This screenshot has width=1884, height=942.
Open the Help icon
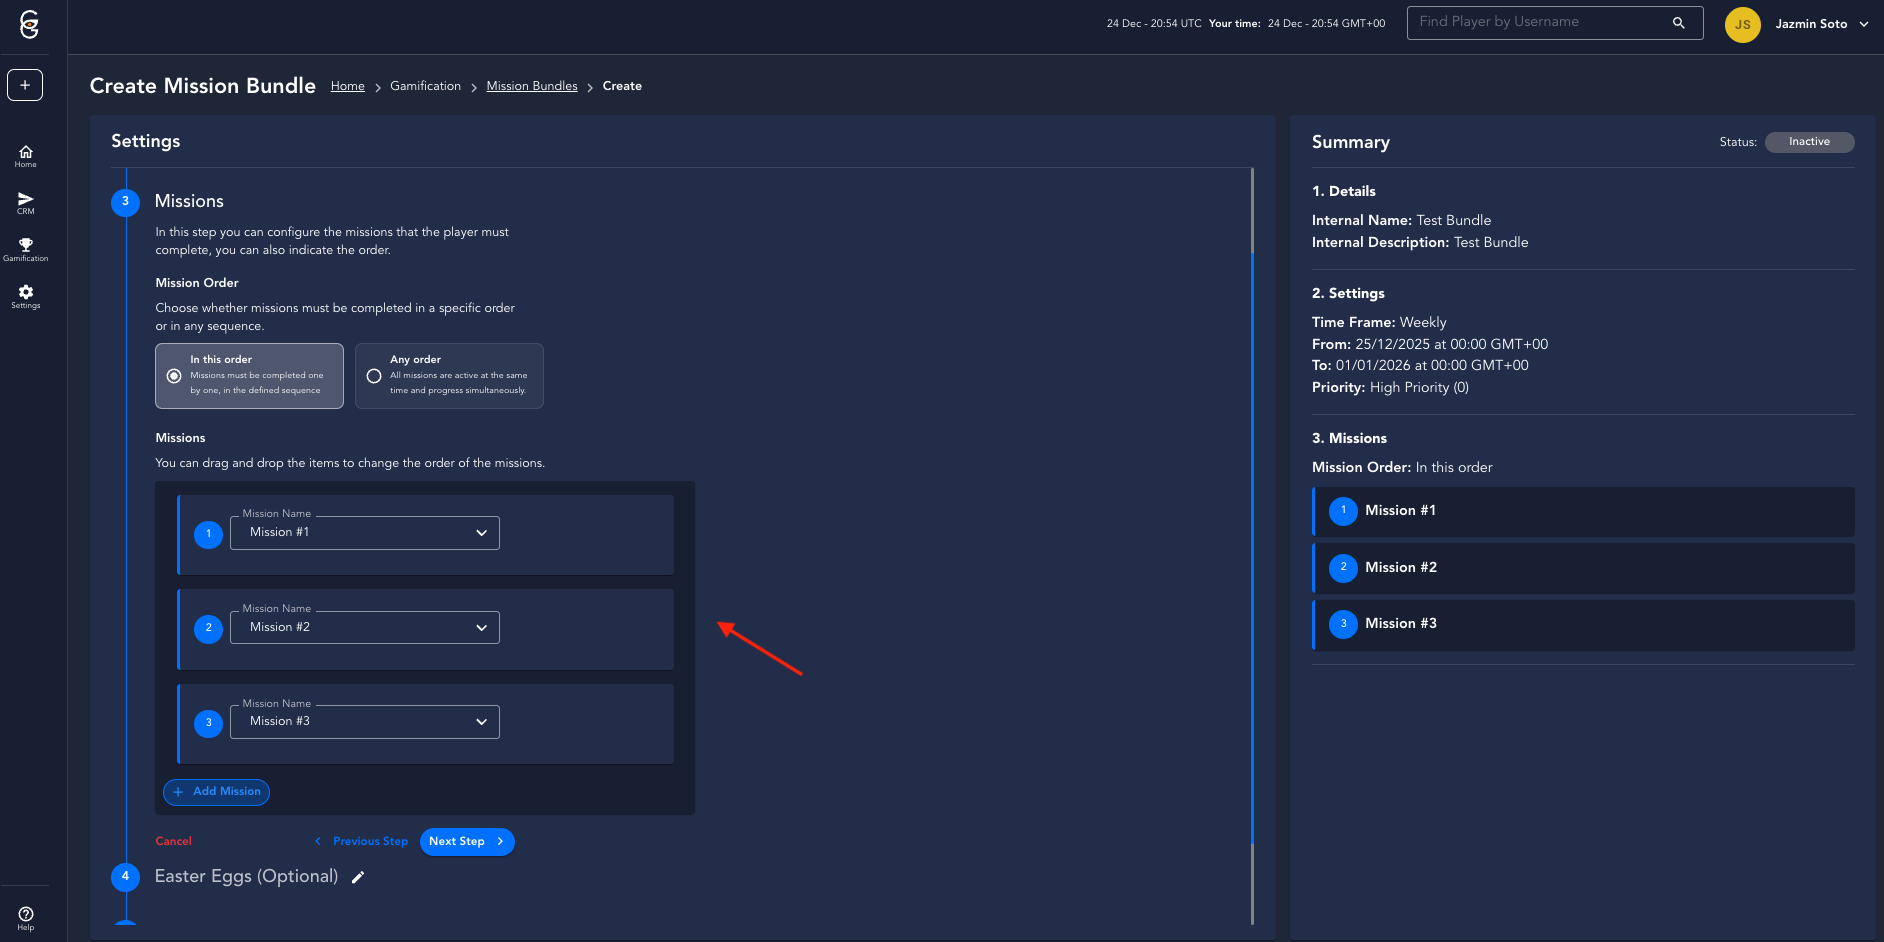tap(26, 917)
